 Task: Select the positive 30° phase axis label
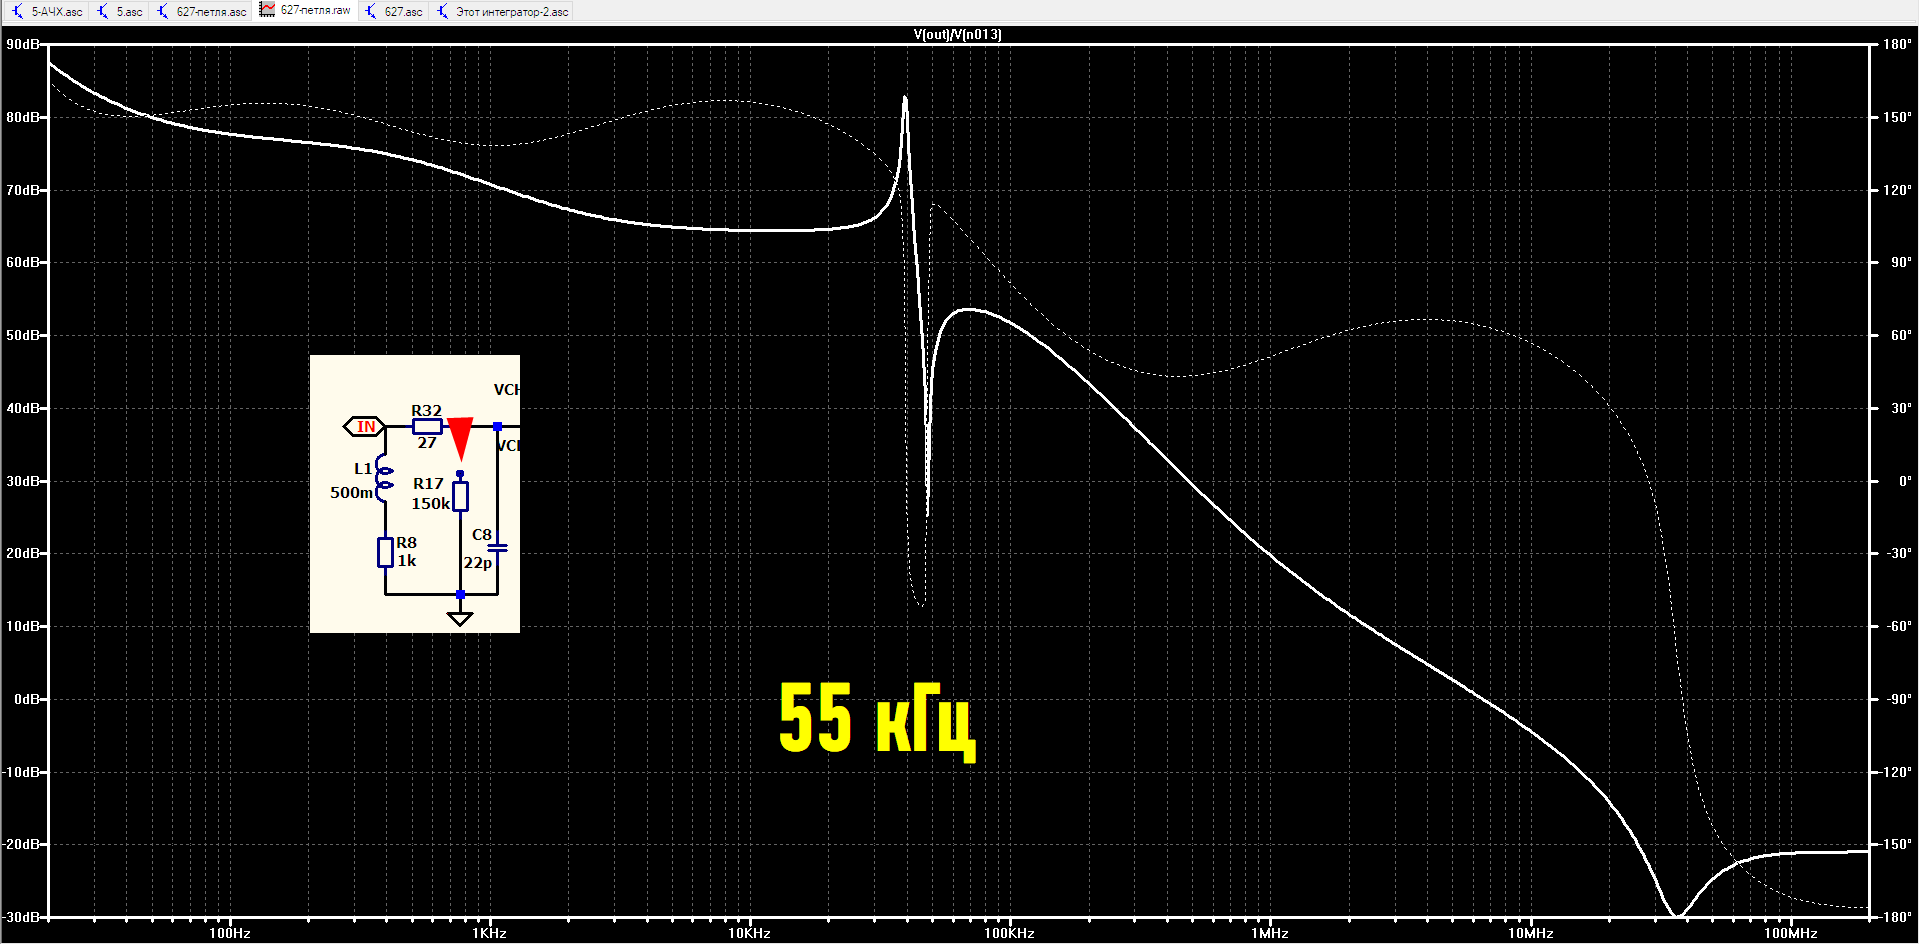point(1901,408)
